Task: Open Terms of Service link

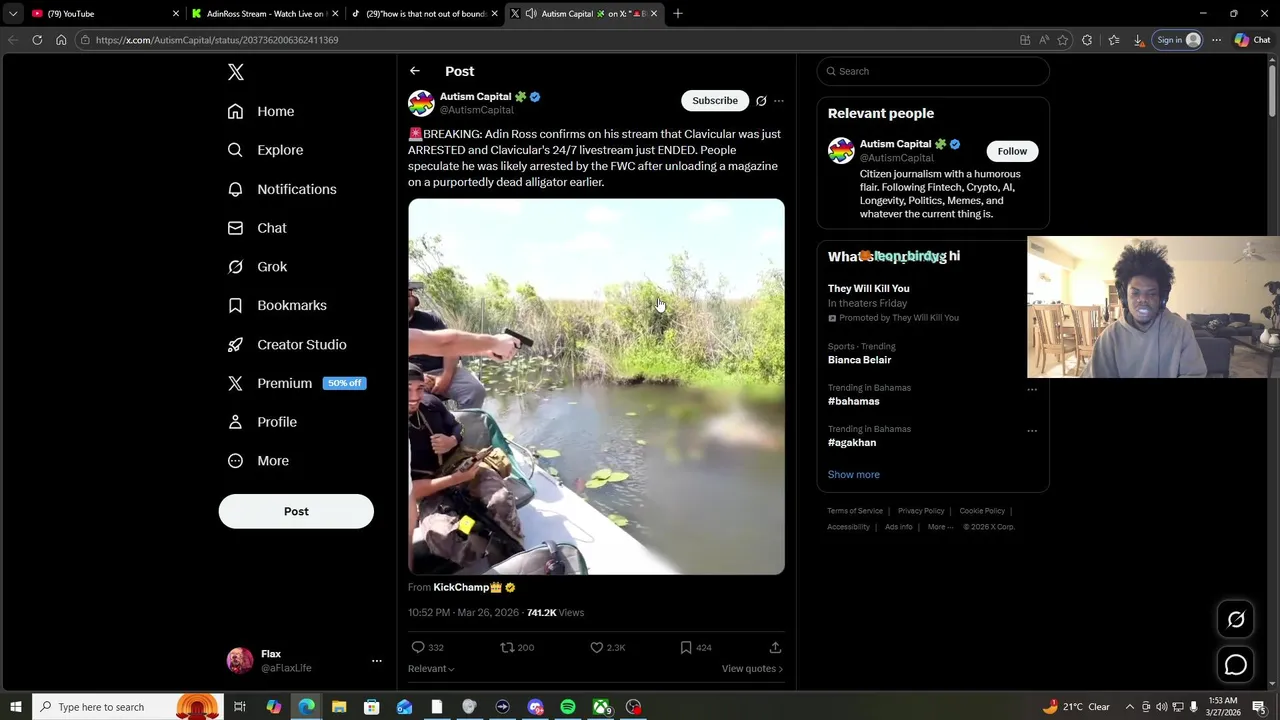Action: (855, 511)
